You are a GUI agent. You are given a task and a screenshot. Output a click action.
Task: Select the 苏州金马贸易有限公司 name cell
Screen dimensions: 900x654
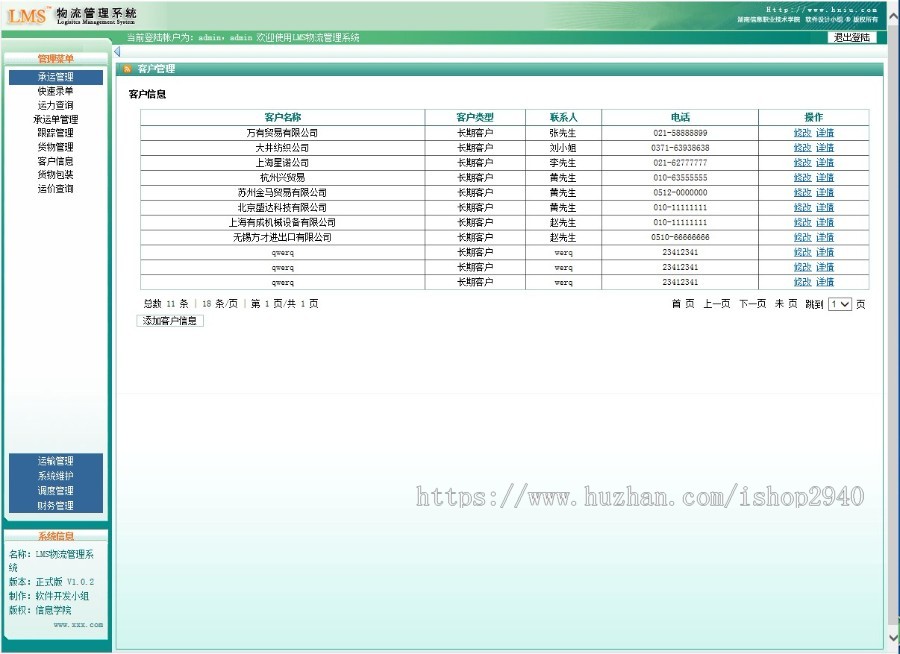(282, 192)
